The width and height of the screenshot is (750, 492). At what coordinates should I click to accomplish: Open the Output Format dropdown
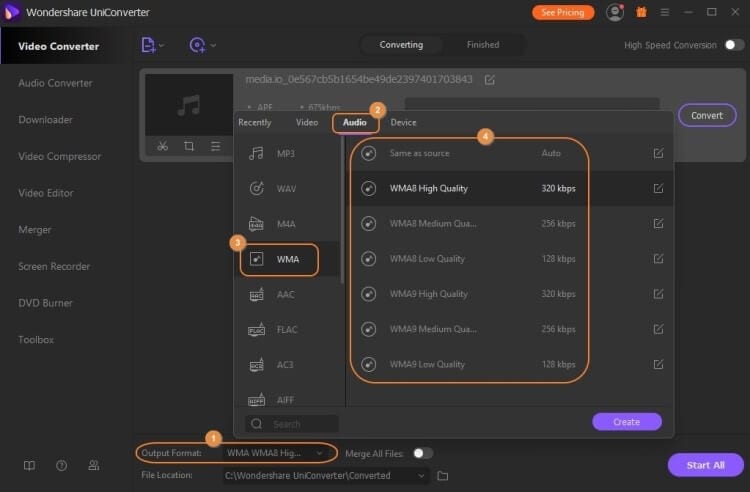click(x=276, y=453)
